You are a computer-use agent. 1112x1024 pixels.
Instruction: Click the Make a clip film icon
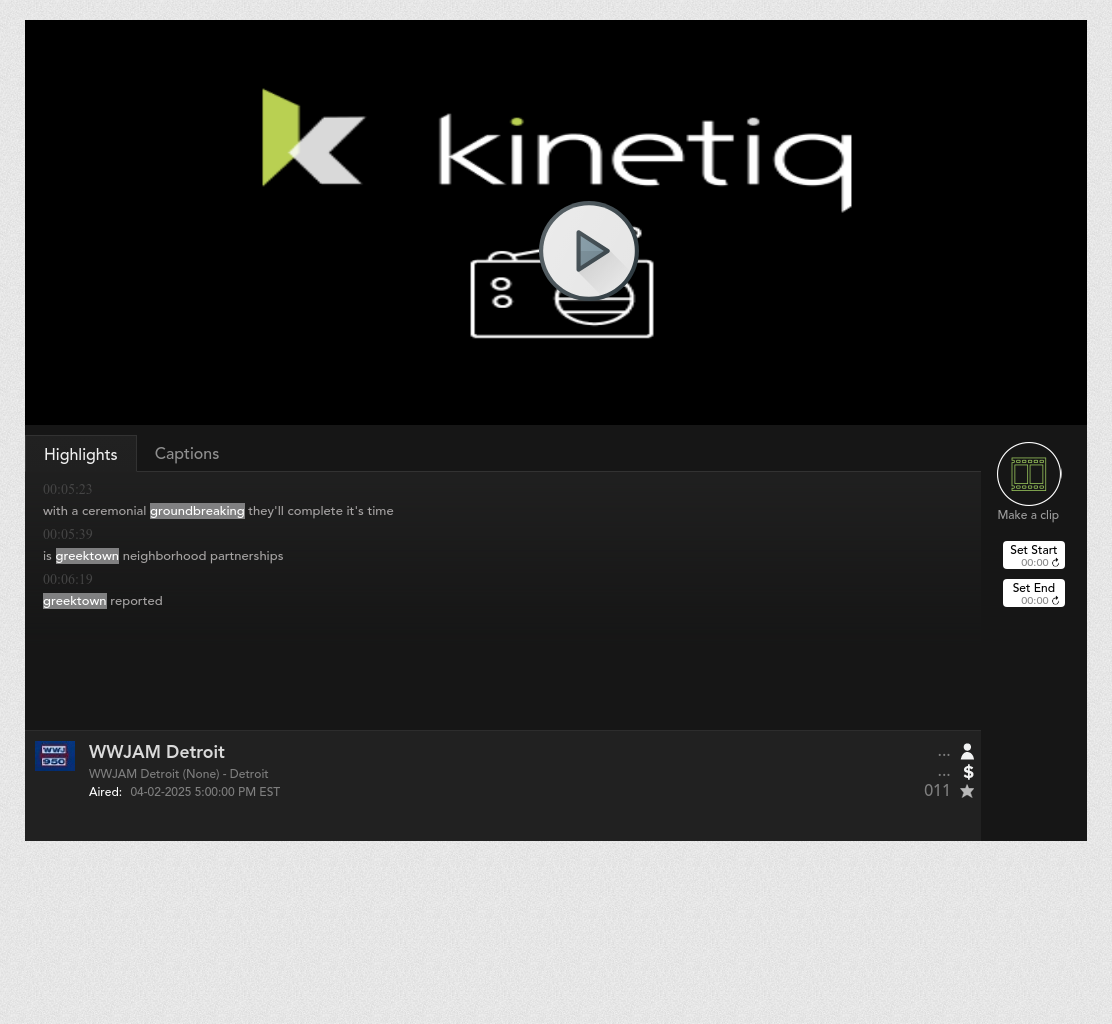[x=1028, y=474]
